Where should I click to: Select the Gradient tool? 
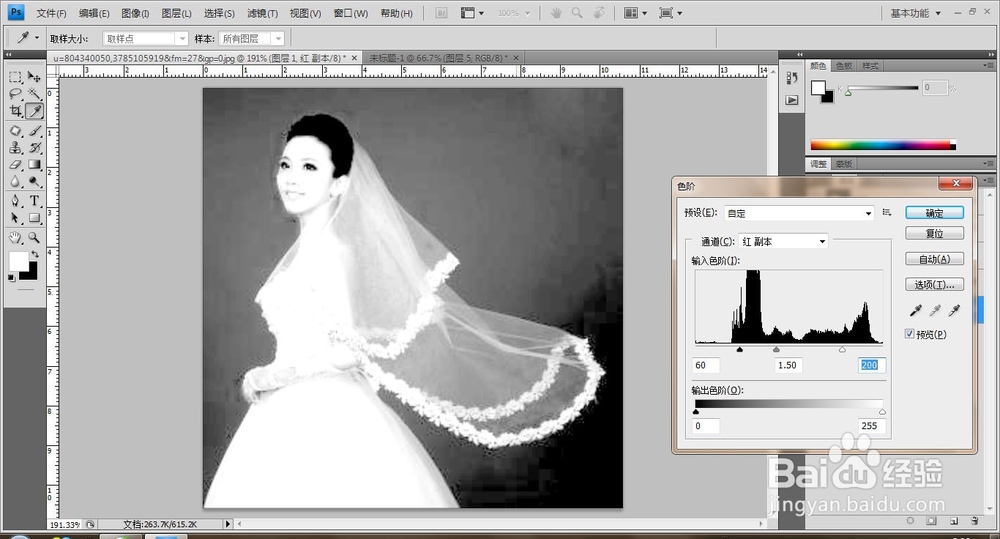pyautogui.click(x=34, y=165)
